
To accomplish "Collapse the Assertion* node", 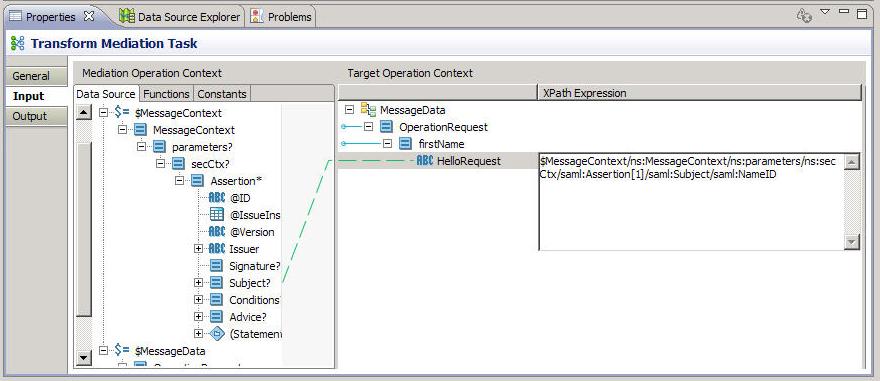I will [x=180, y=181].
